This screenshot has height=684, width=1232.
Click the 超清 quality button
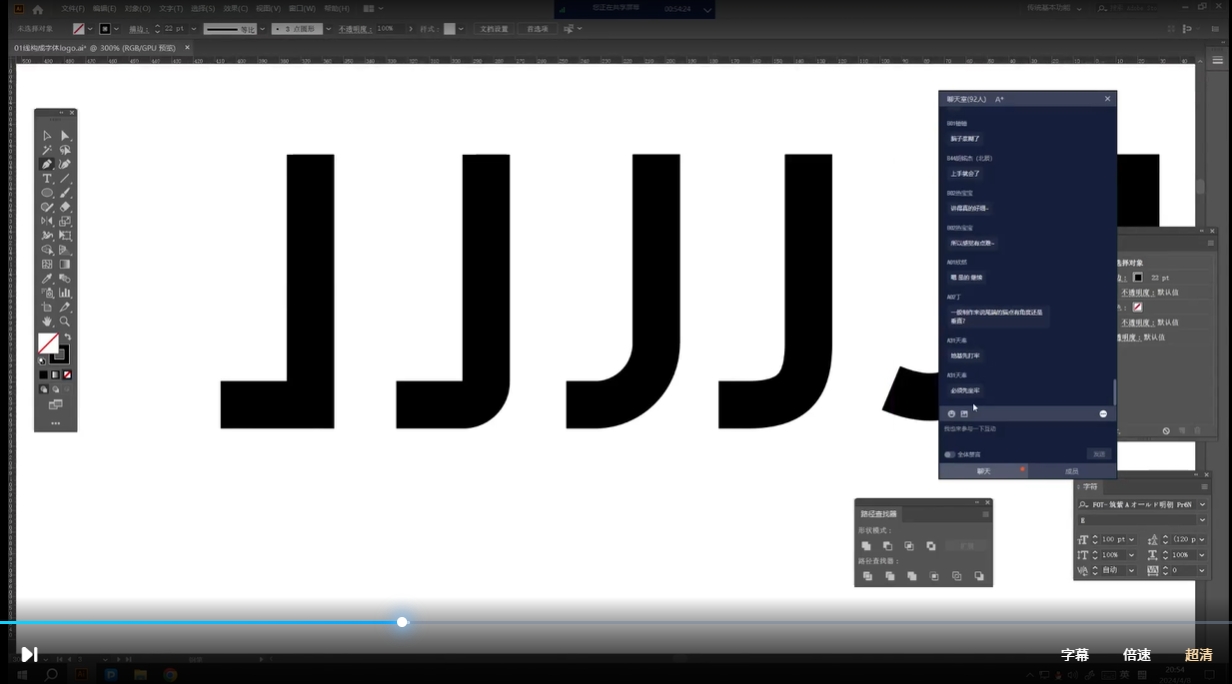pyautogui.click(x=1198, y=655)
